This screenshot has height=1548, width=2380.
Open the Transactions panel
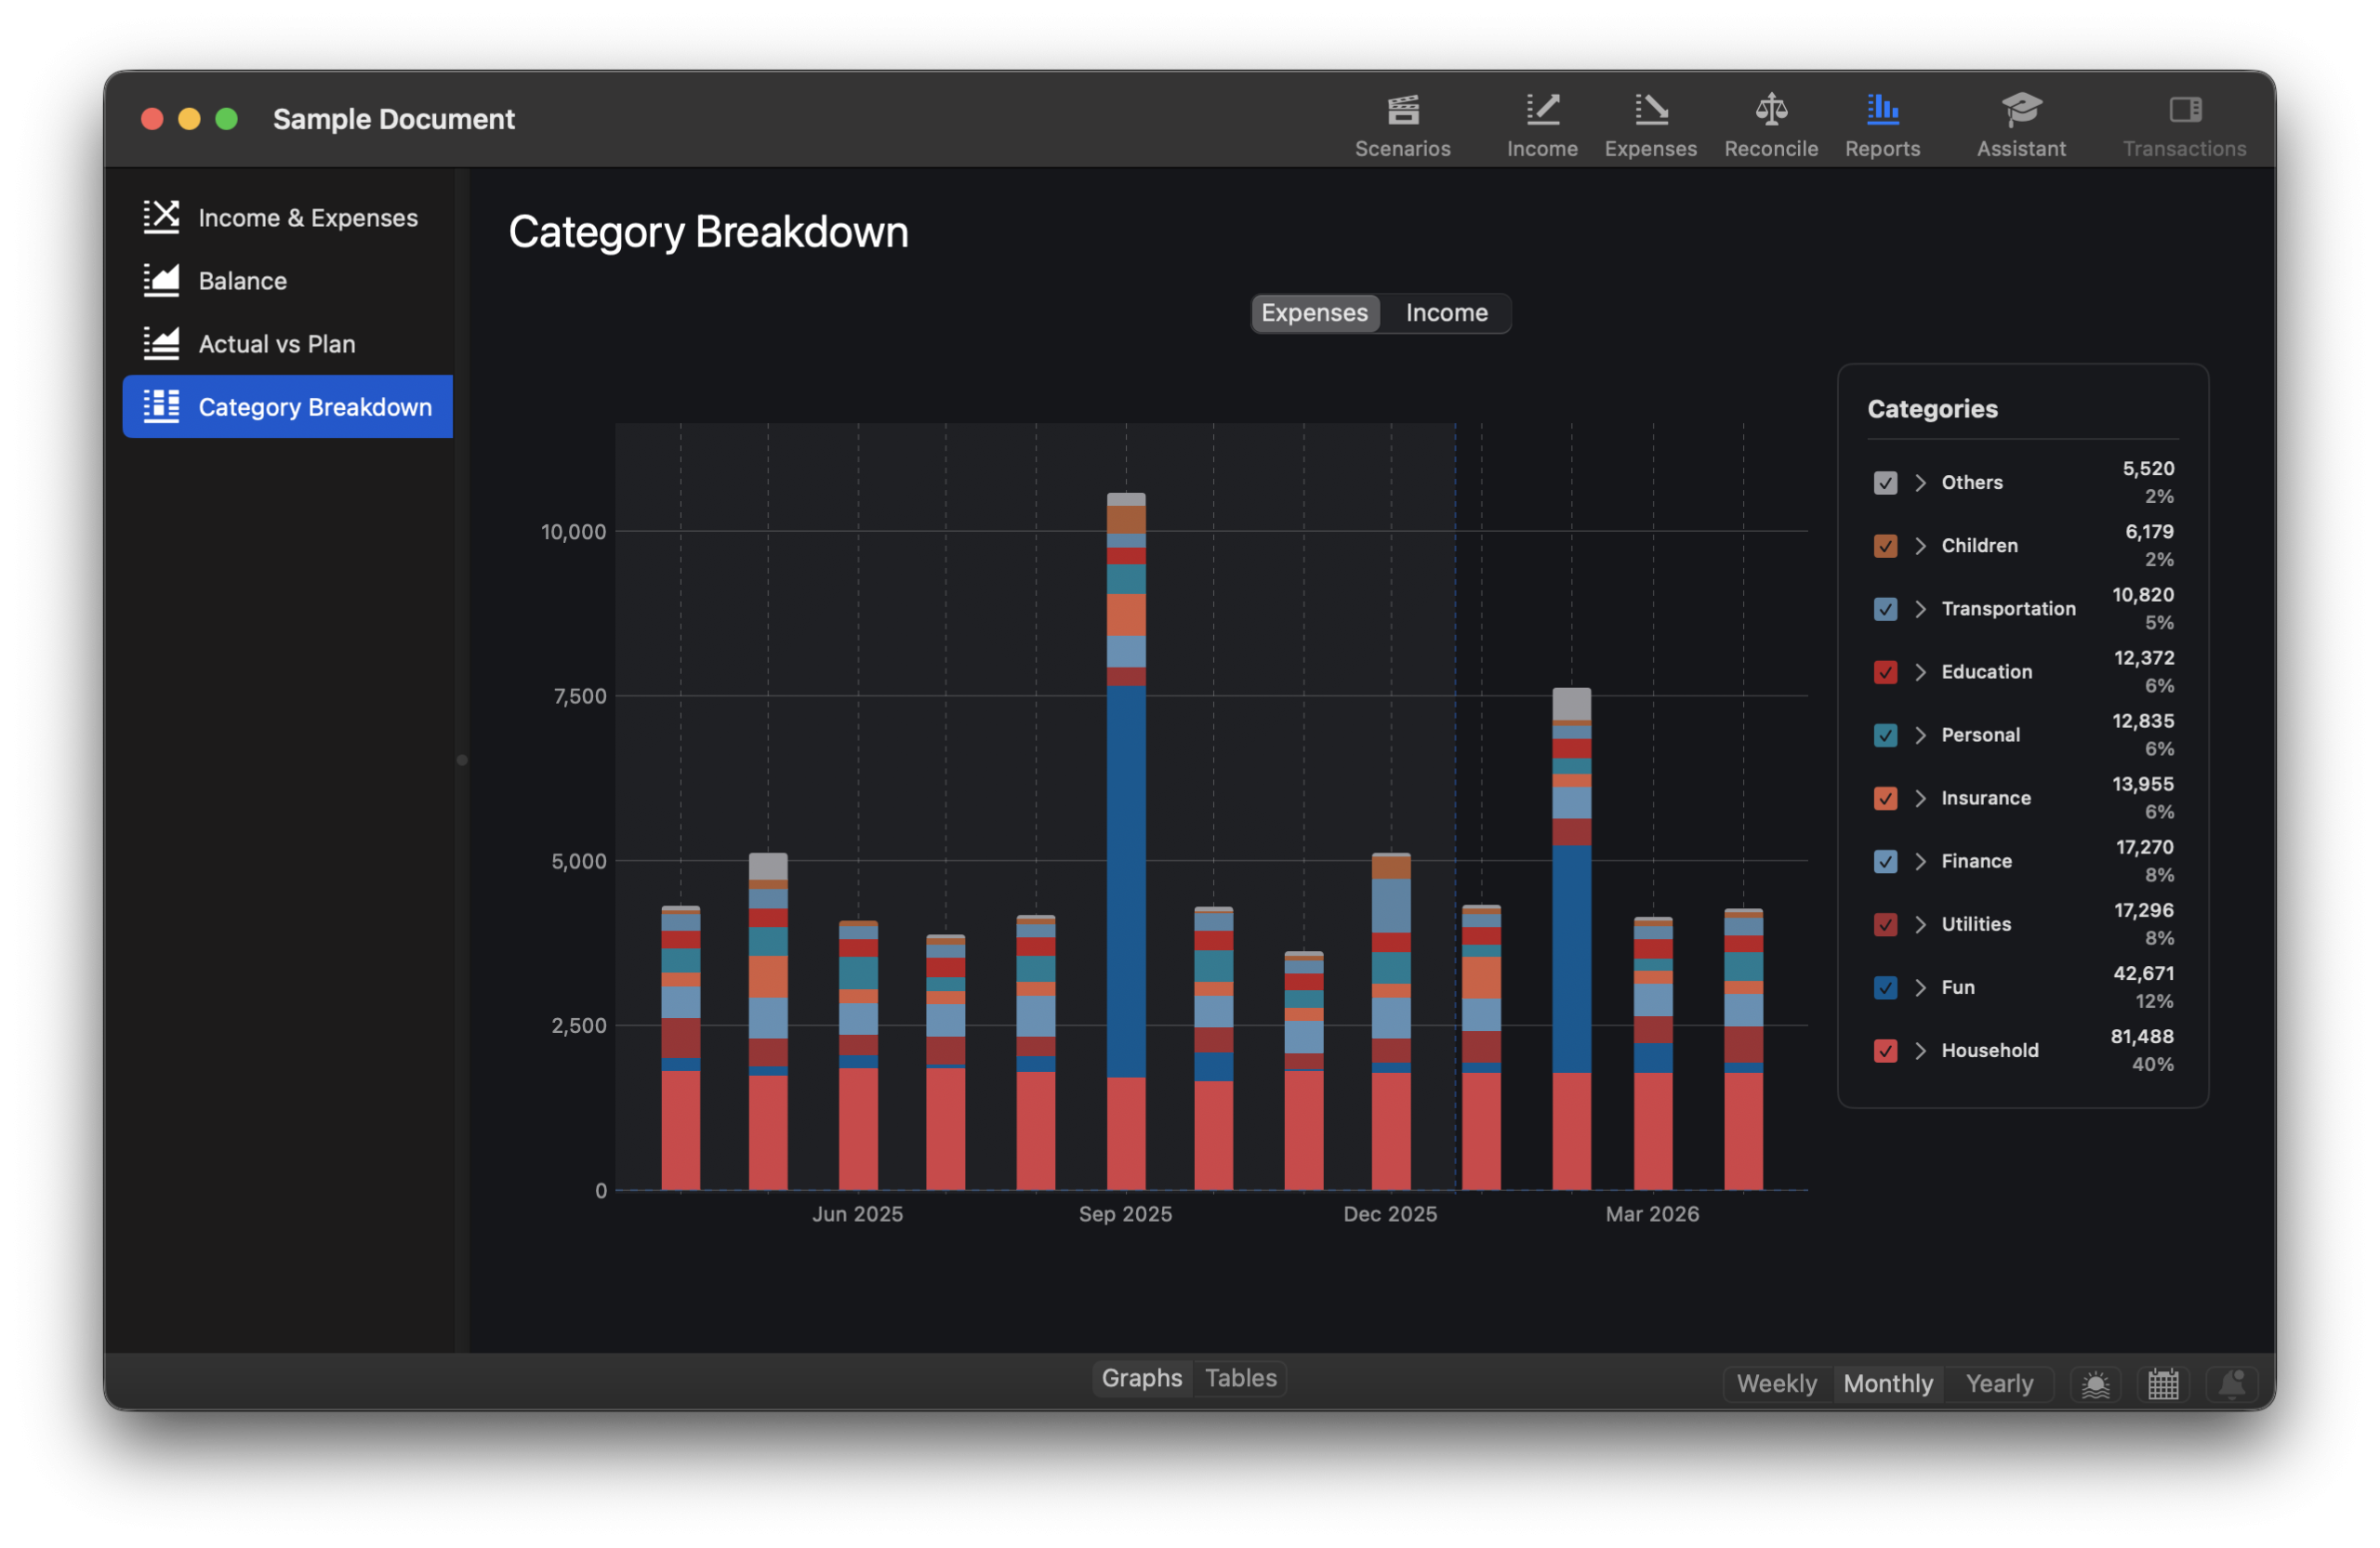(x=2184, y=120)
